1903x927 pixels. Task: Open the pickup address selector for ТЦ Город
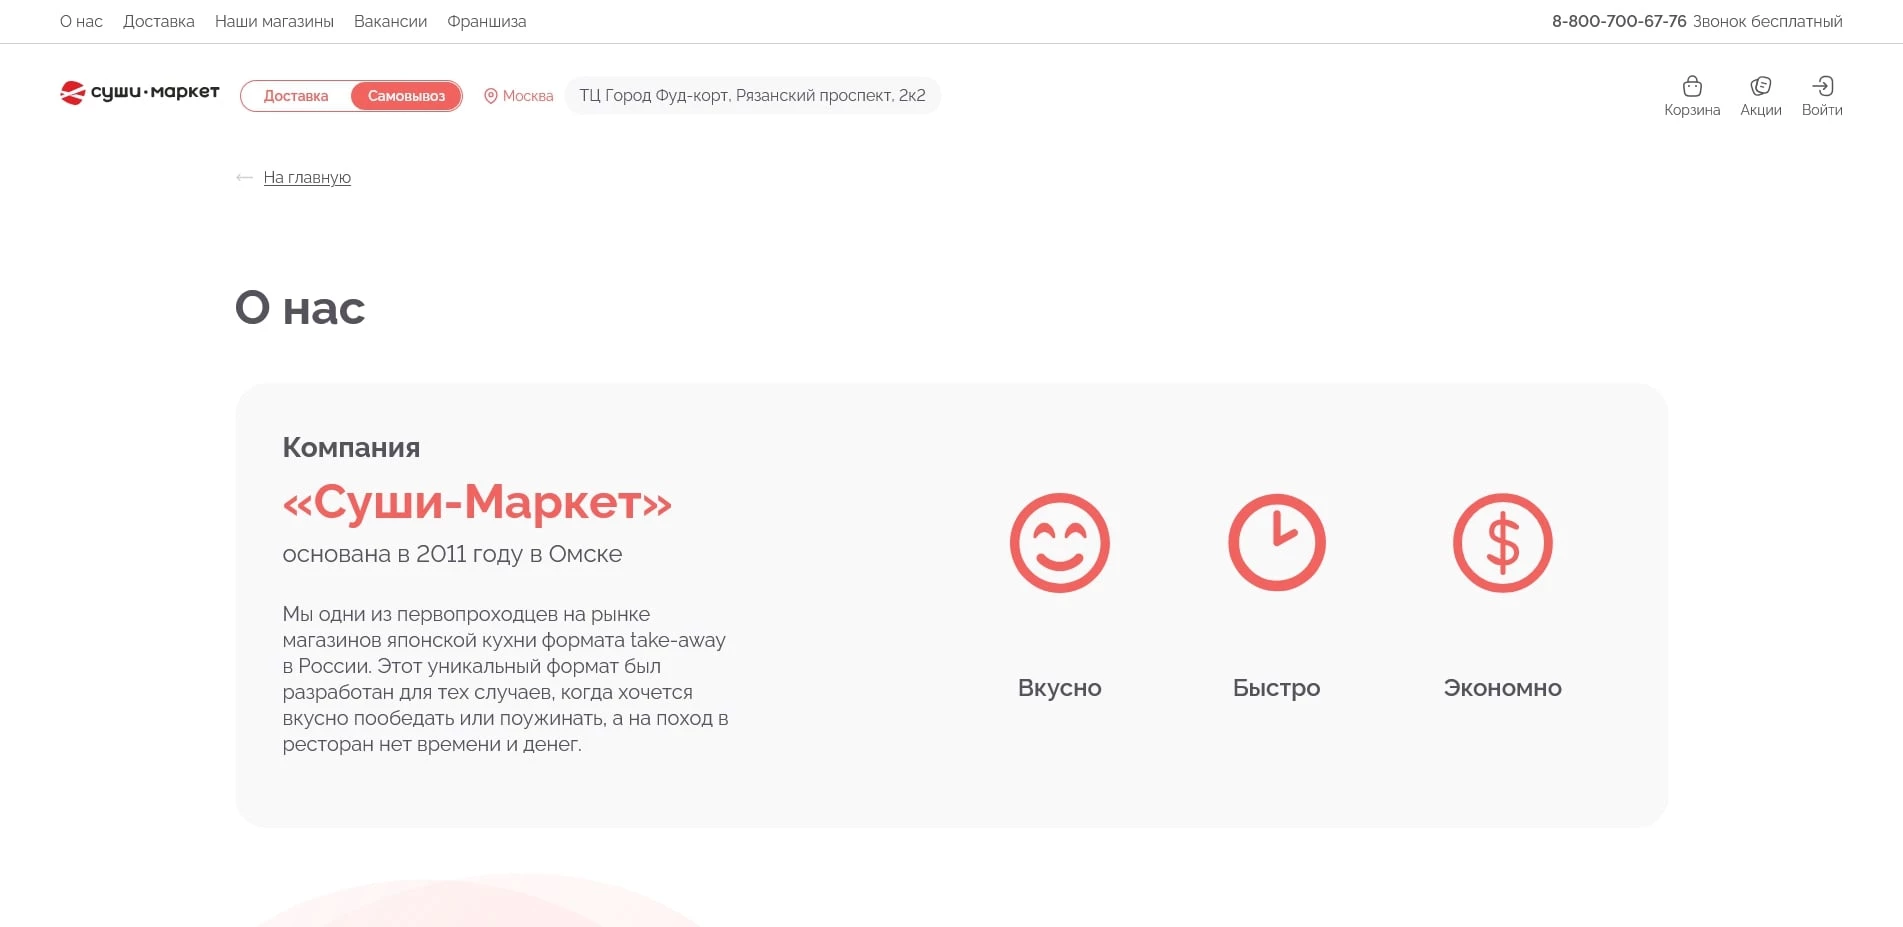click(752, 96)
